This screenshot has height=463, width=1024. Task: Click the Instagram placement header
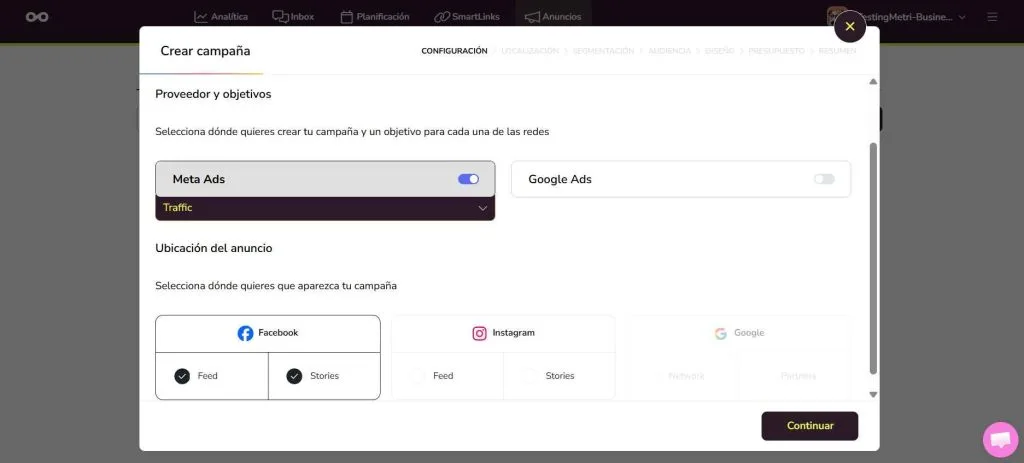point(503,334)
